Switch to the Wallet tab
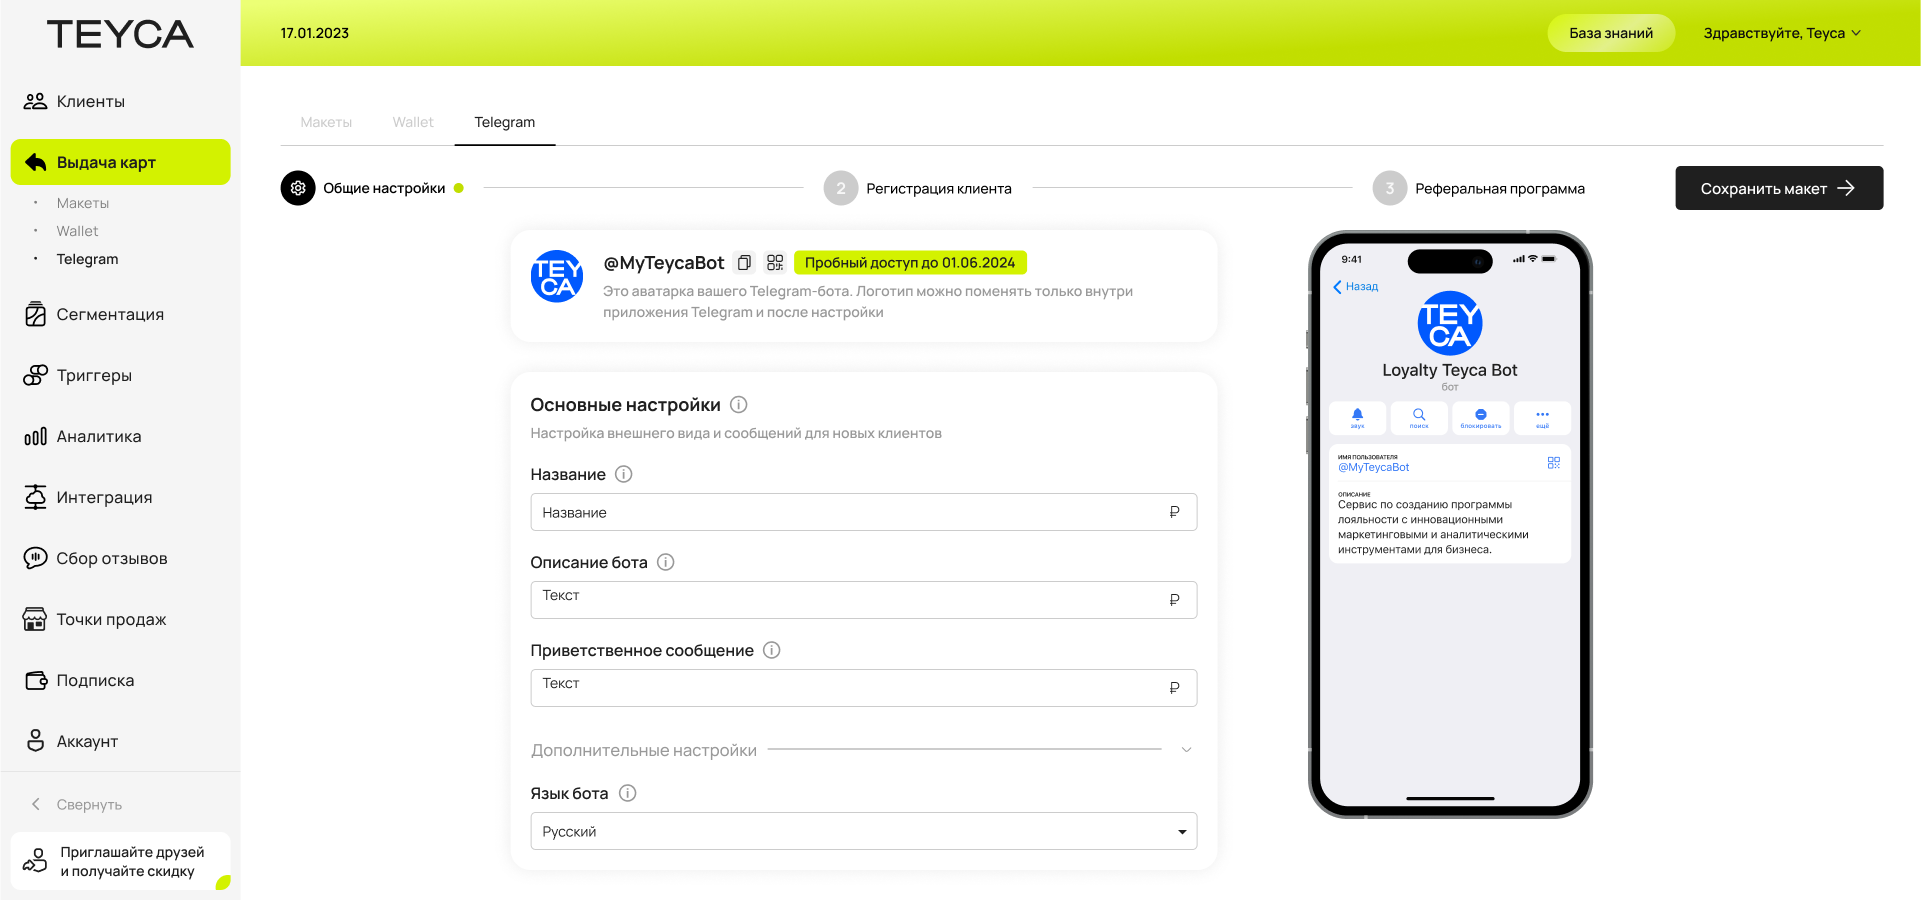The height and width of the screenshot is (900, 1921). [x=413, y=122]
